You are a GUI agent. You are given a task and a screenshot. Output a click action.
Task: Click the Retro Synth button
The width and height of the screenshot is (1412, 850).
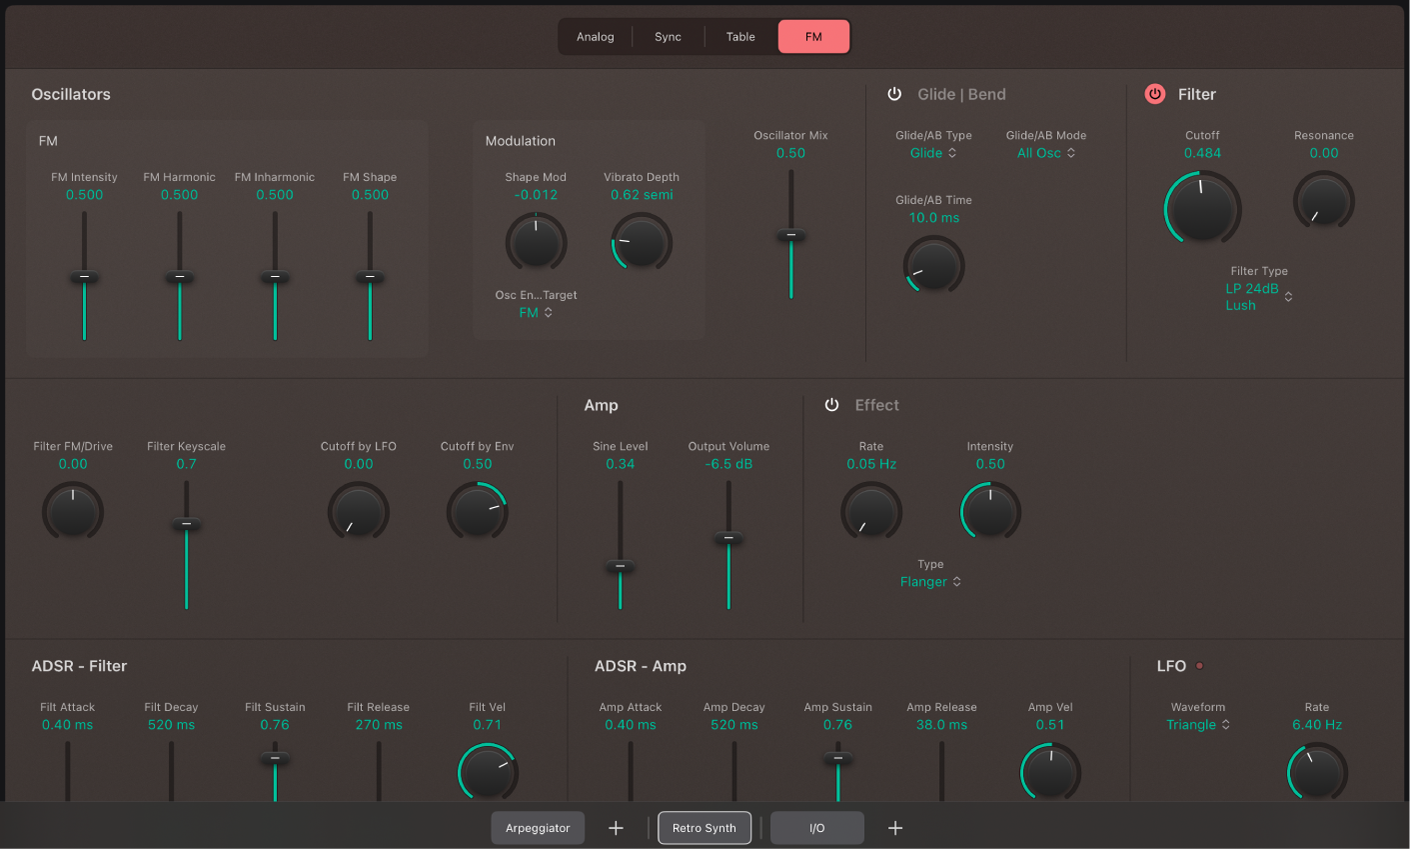click(x=704, y=827)
